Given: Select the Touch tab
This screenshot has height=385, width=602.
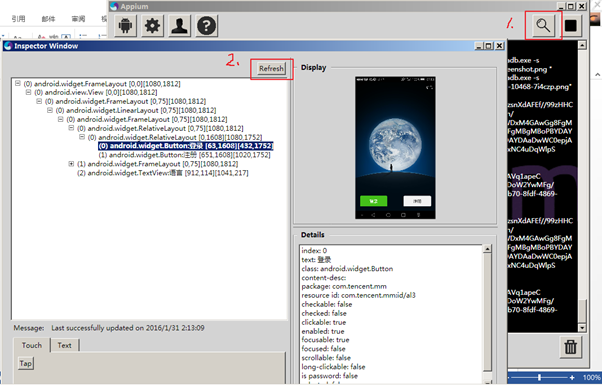Looking at the screenshot, I should click(31, 345).
